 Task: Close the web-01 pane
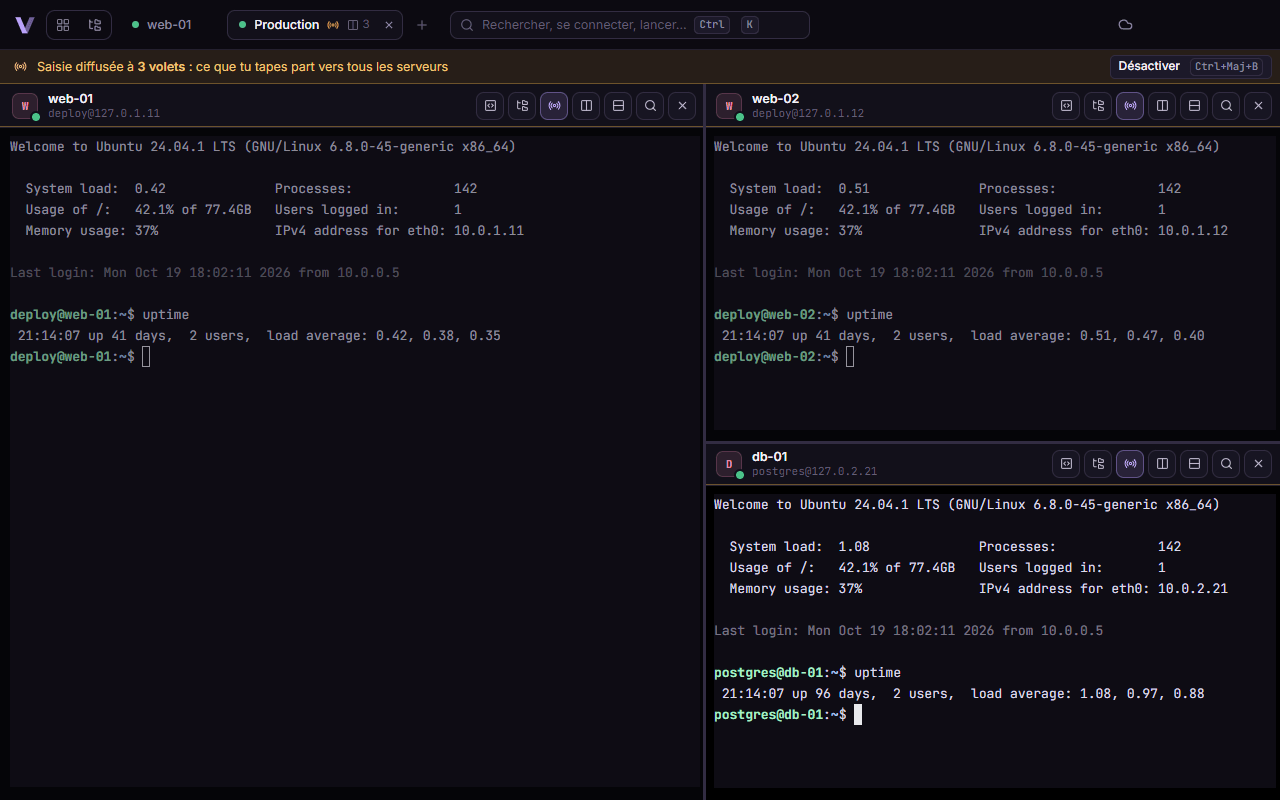click(x=682, y=105)
